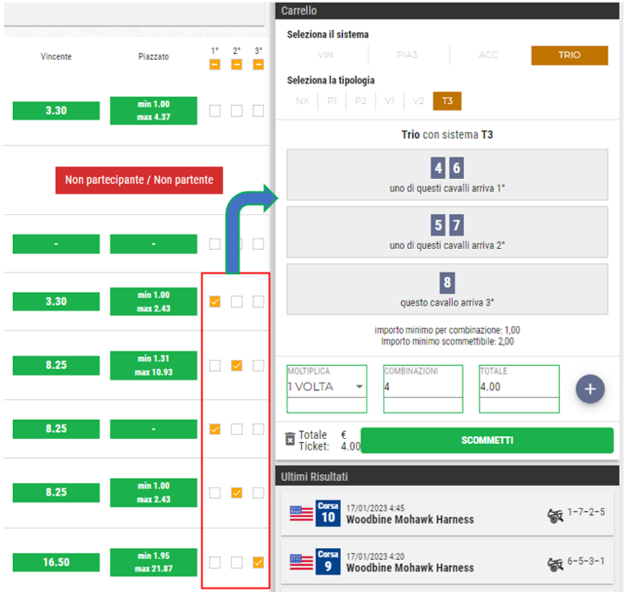The height and width of the screenshot is (592, 625).
Task: Select the TRIO system tab
Action: [x=569, y=56]
